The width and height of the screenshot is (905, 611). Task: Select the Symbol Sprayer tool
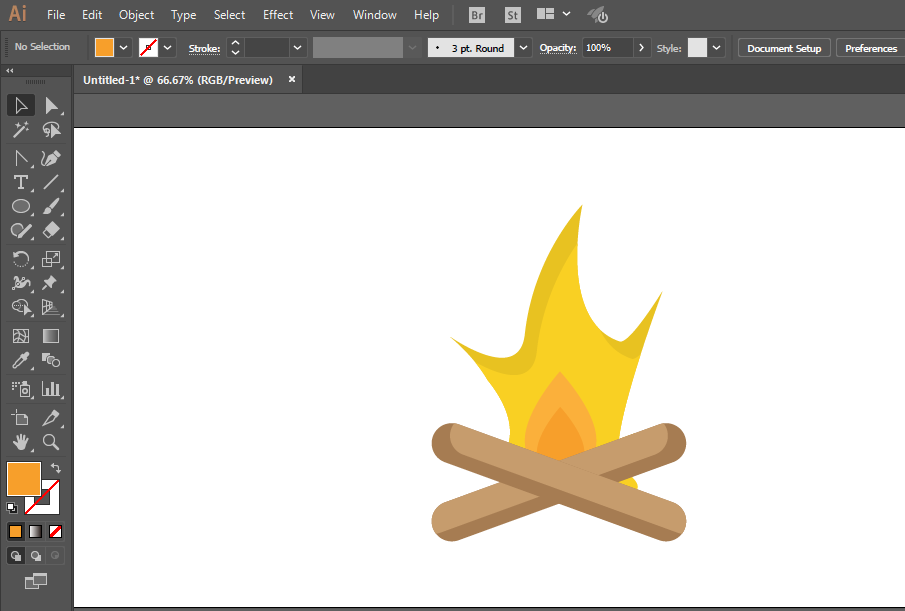pos(21,389)
